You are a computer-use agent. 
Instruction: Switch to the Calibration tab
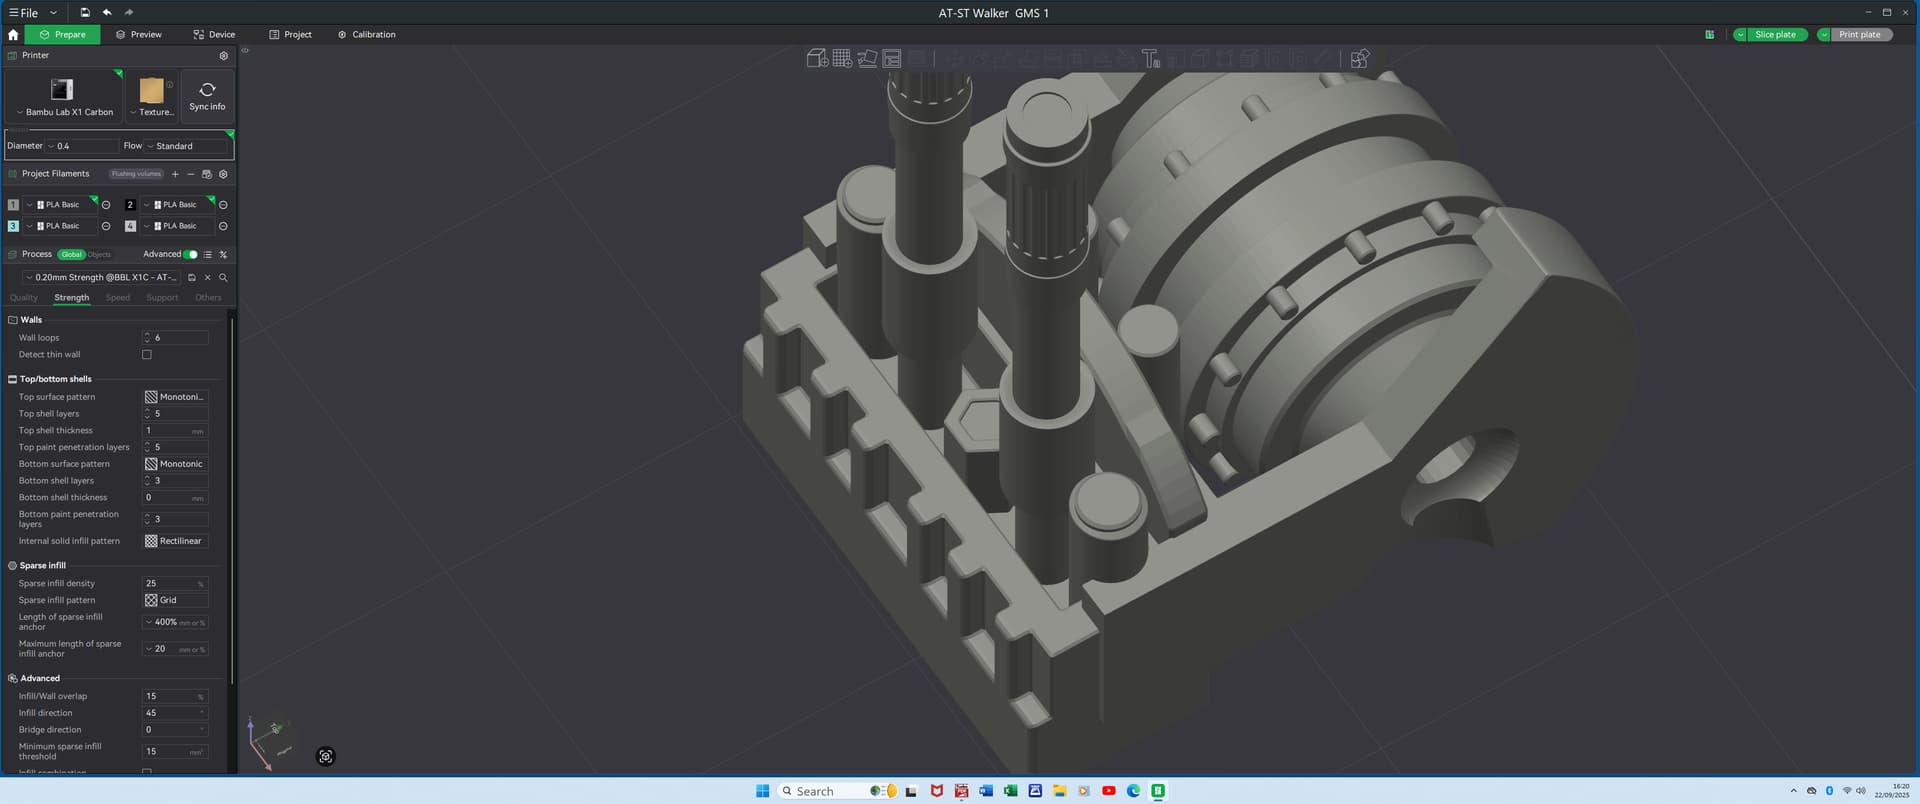[366, 35]
